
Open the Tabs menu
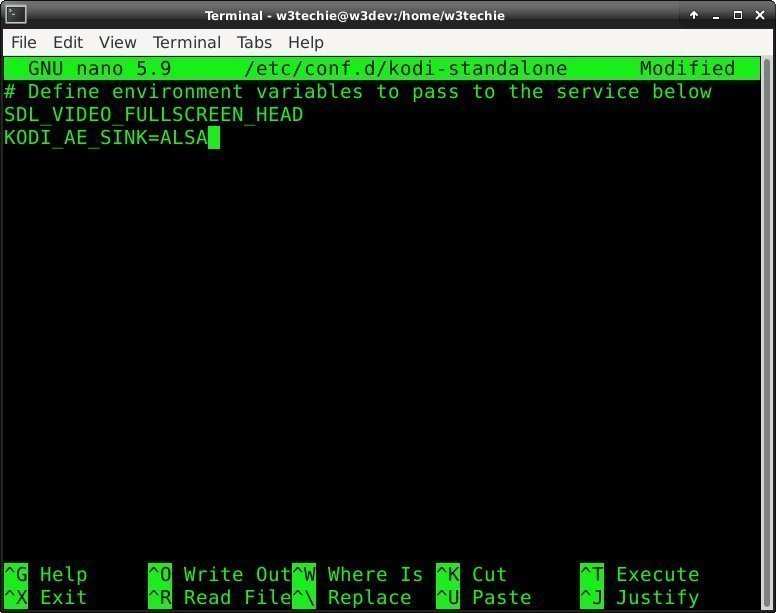coord(254,43)
